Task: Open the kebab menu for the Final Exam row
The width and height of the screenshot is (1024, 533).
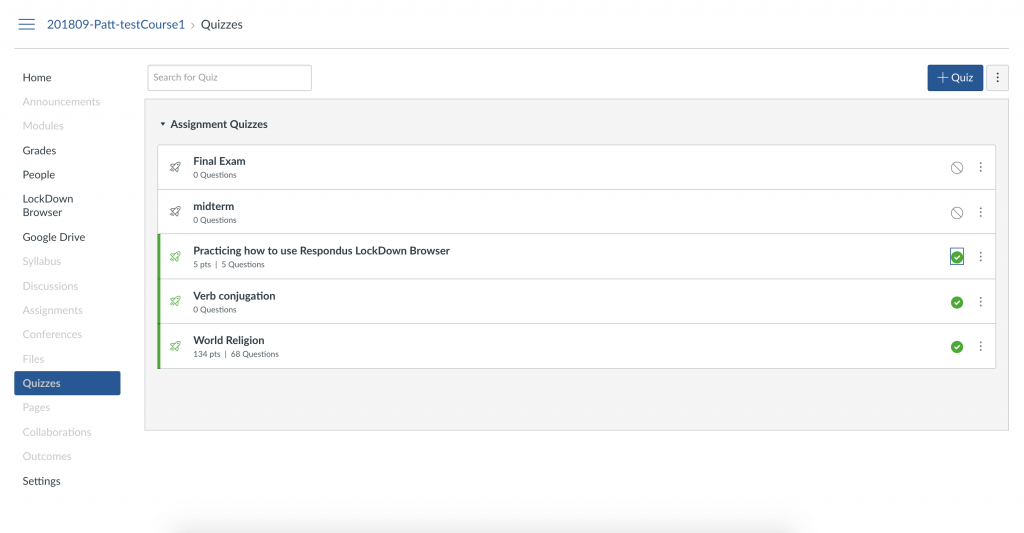Action: 980,167
